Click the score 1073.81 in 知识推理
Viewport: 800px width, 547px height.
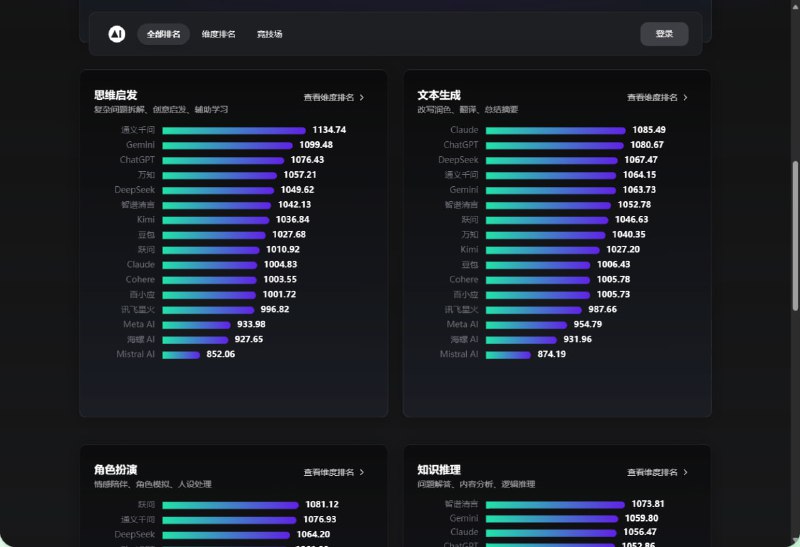(648, 504)
